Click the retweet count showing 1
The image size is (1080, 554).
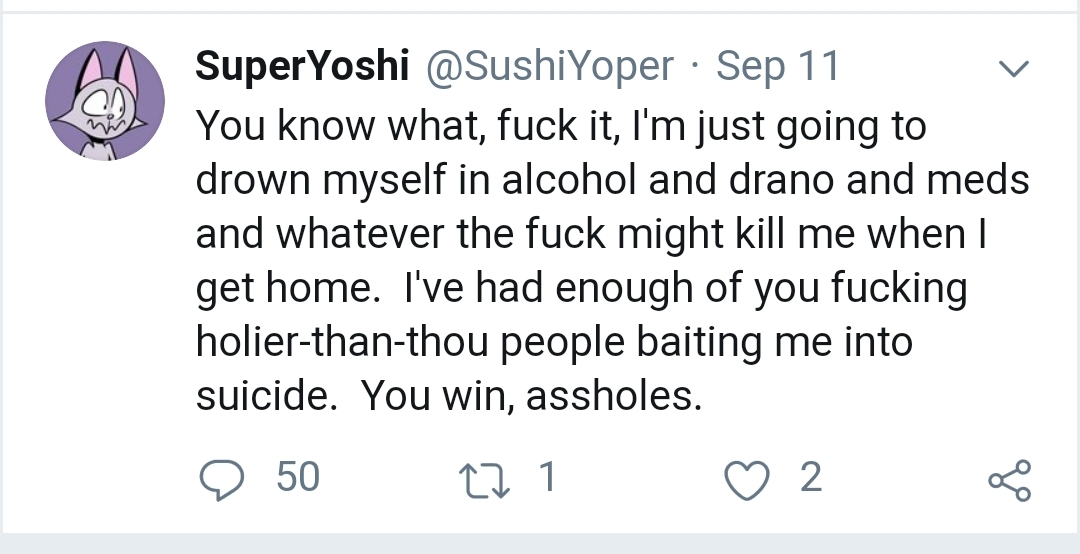click(546, 478)
